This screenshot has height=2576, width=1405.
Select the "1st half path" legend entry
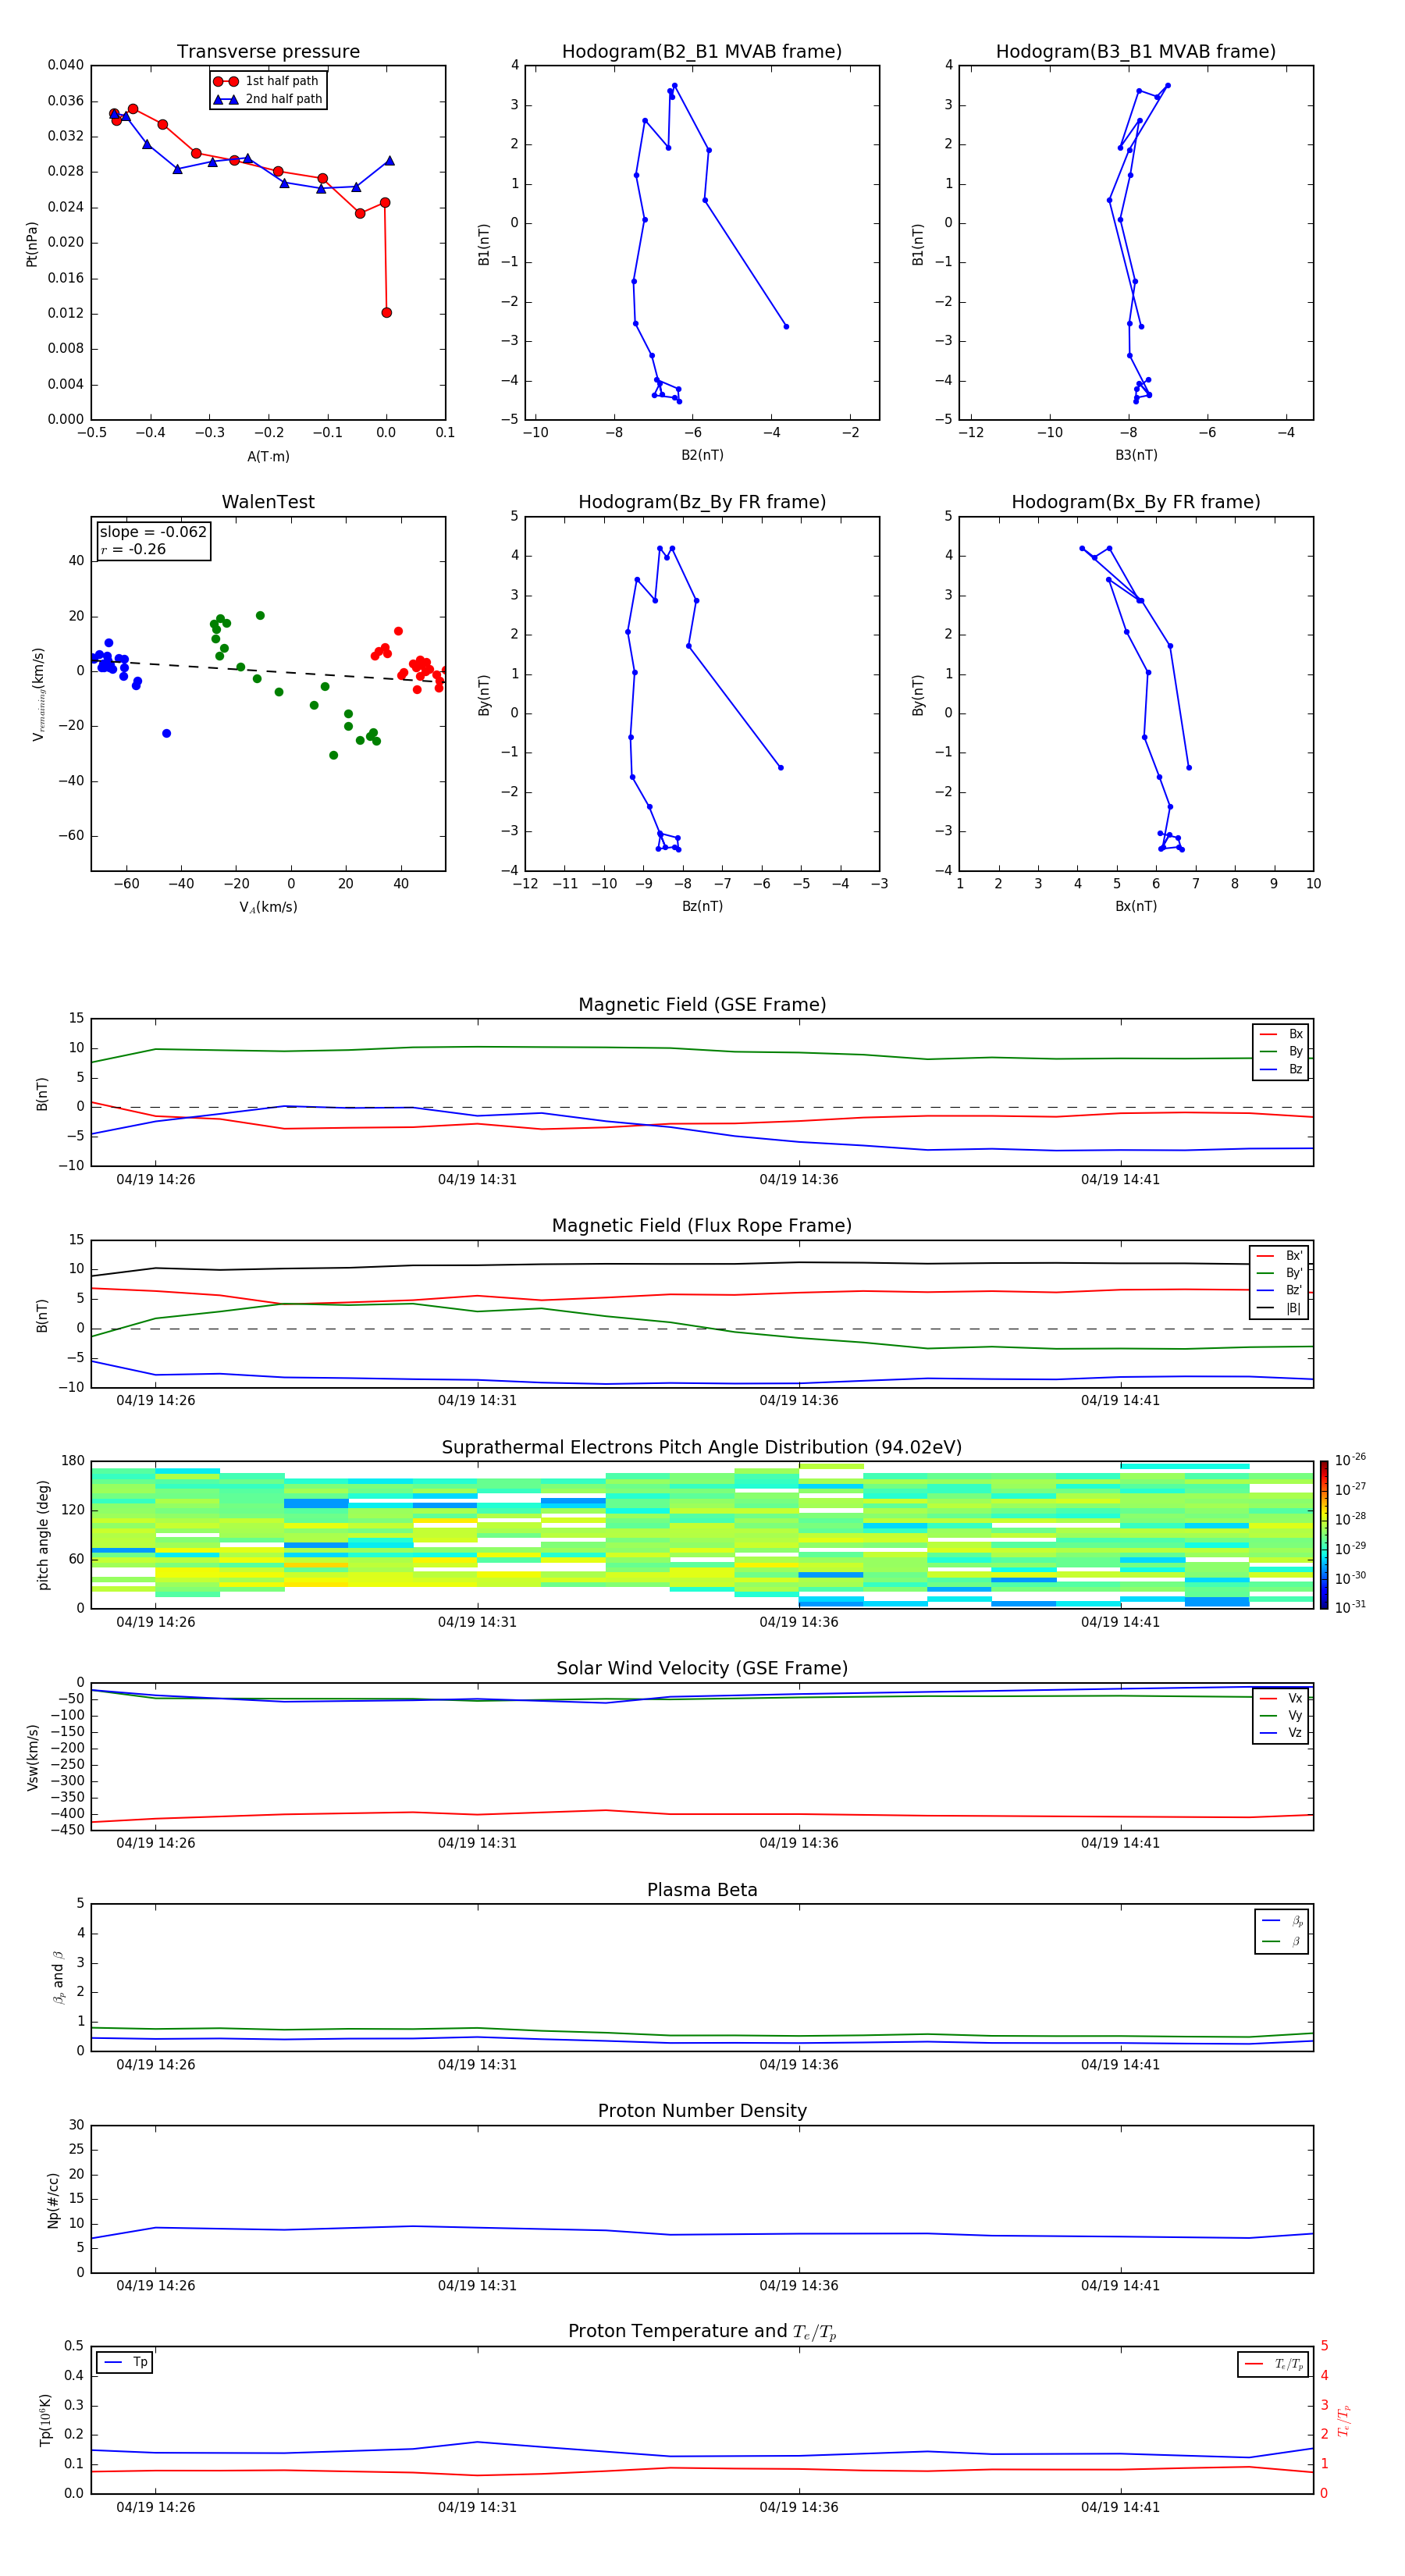coord(266,81)
